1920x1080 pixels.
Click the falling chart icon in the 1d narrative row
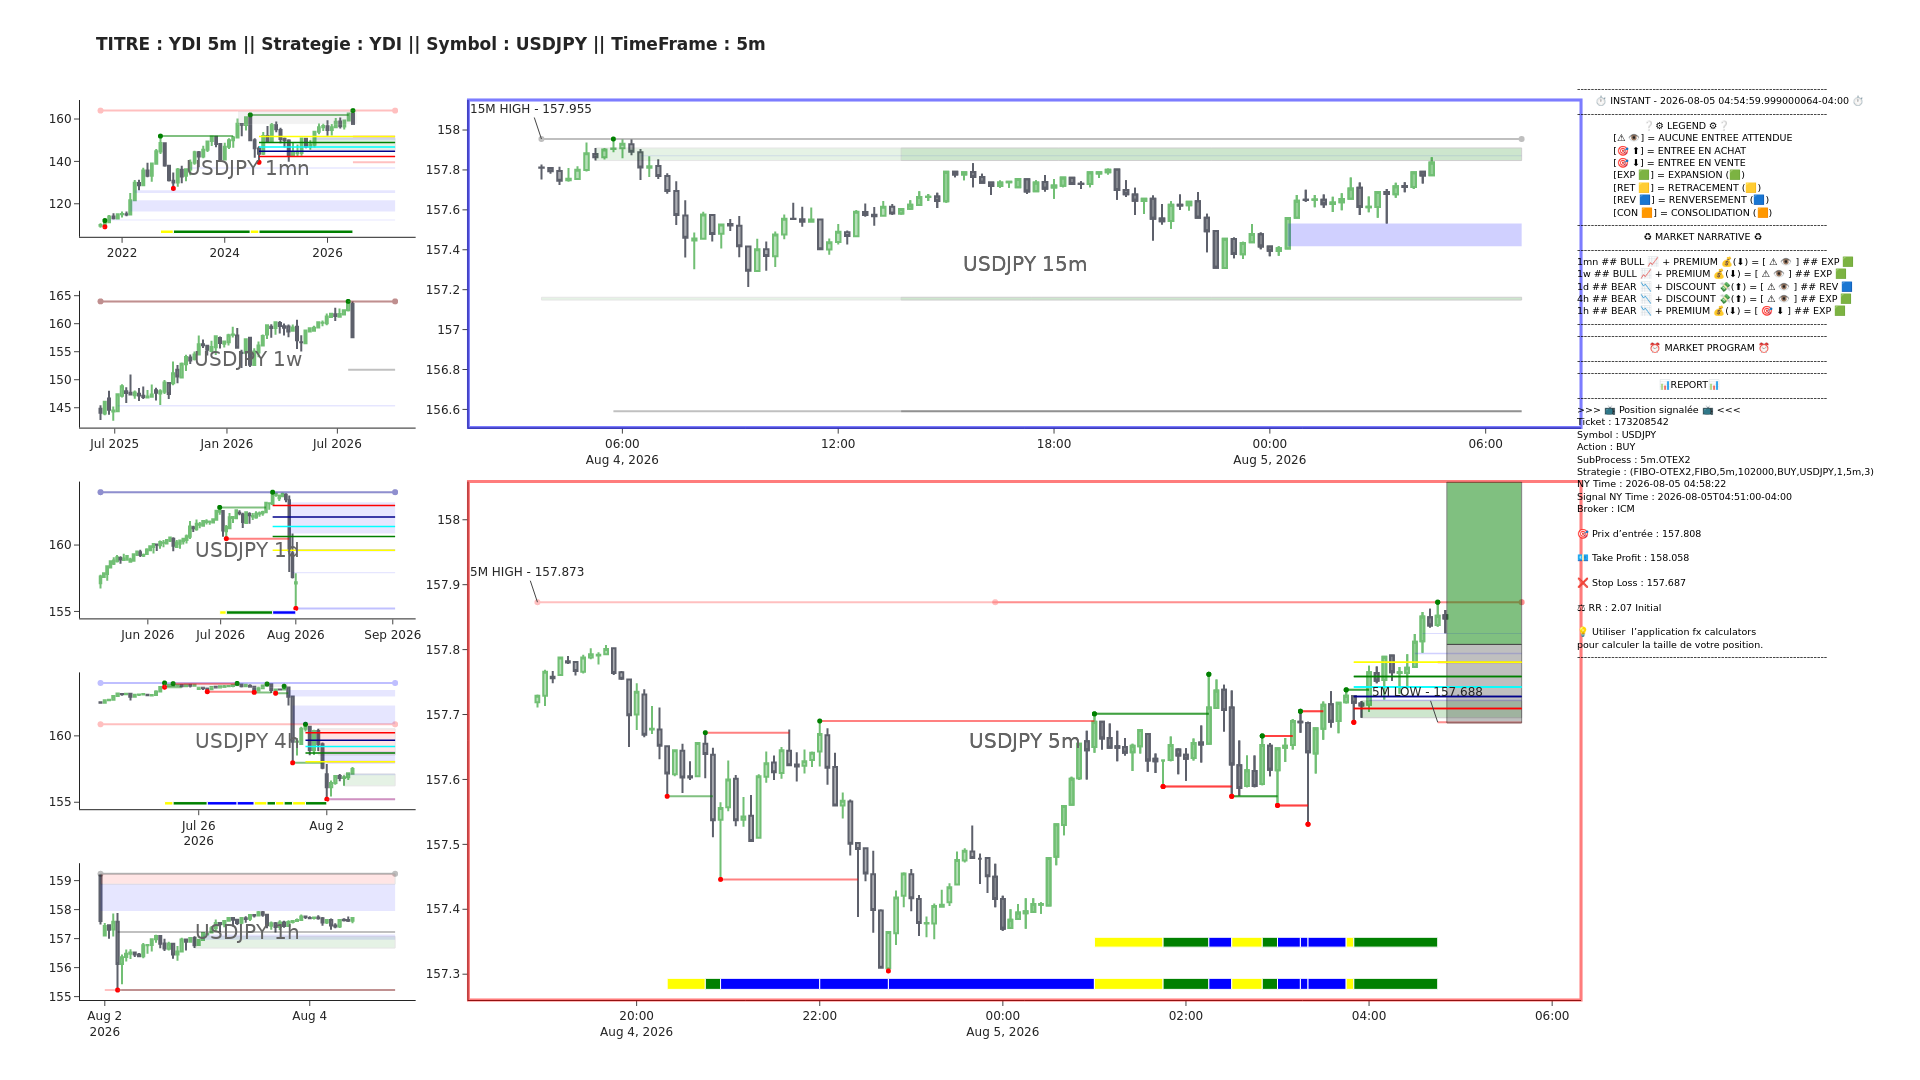1646,287
